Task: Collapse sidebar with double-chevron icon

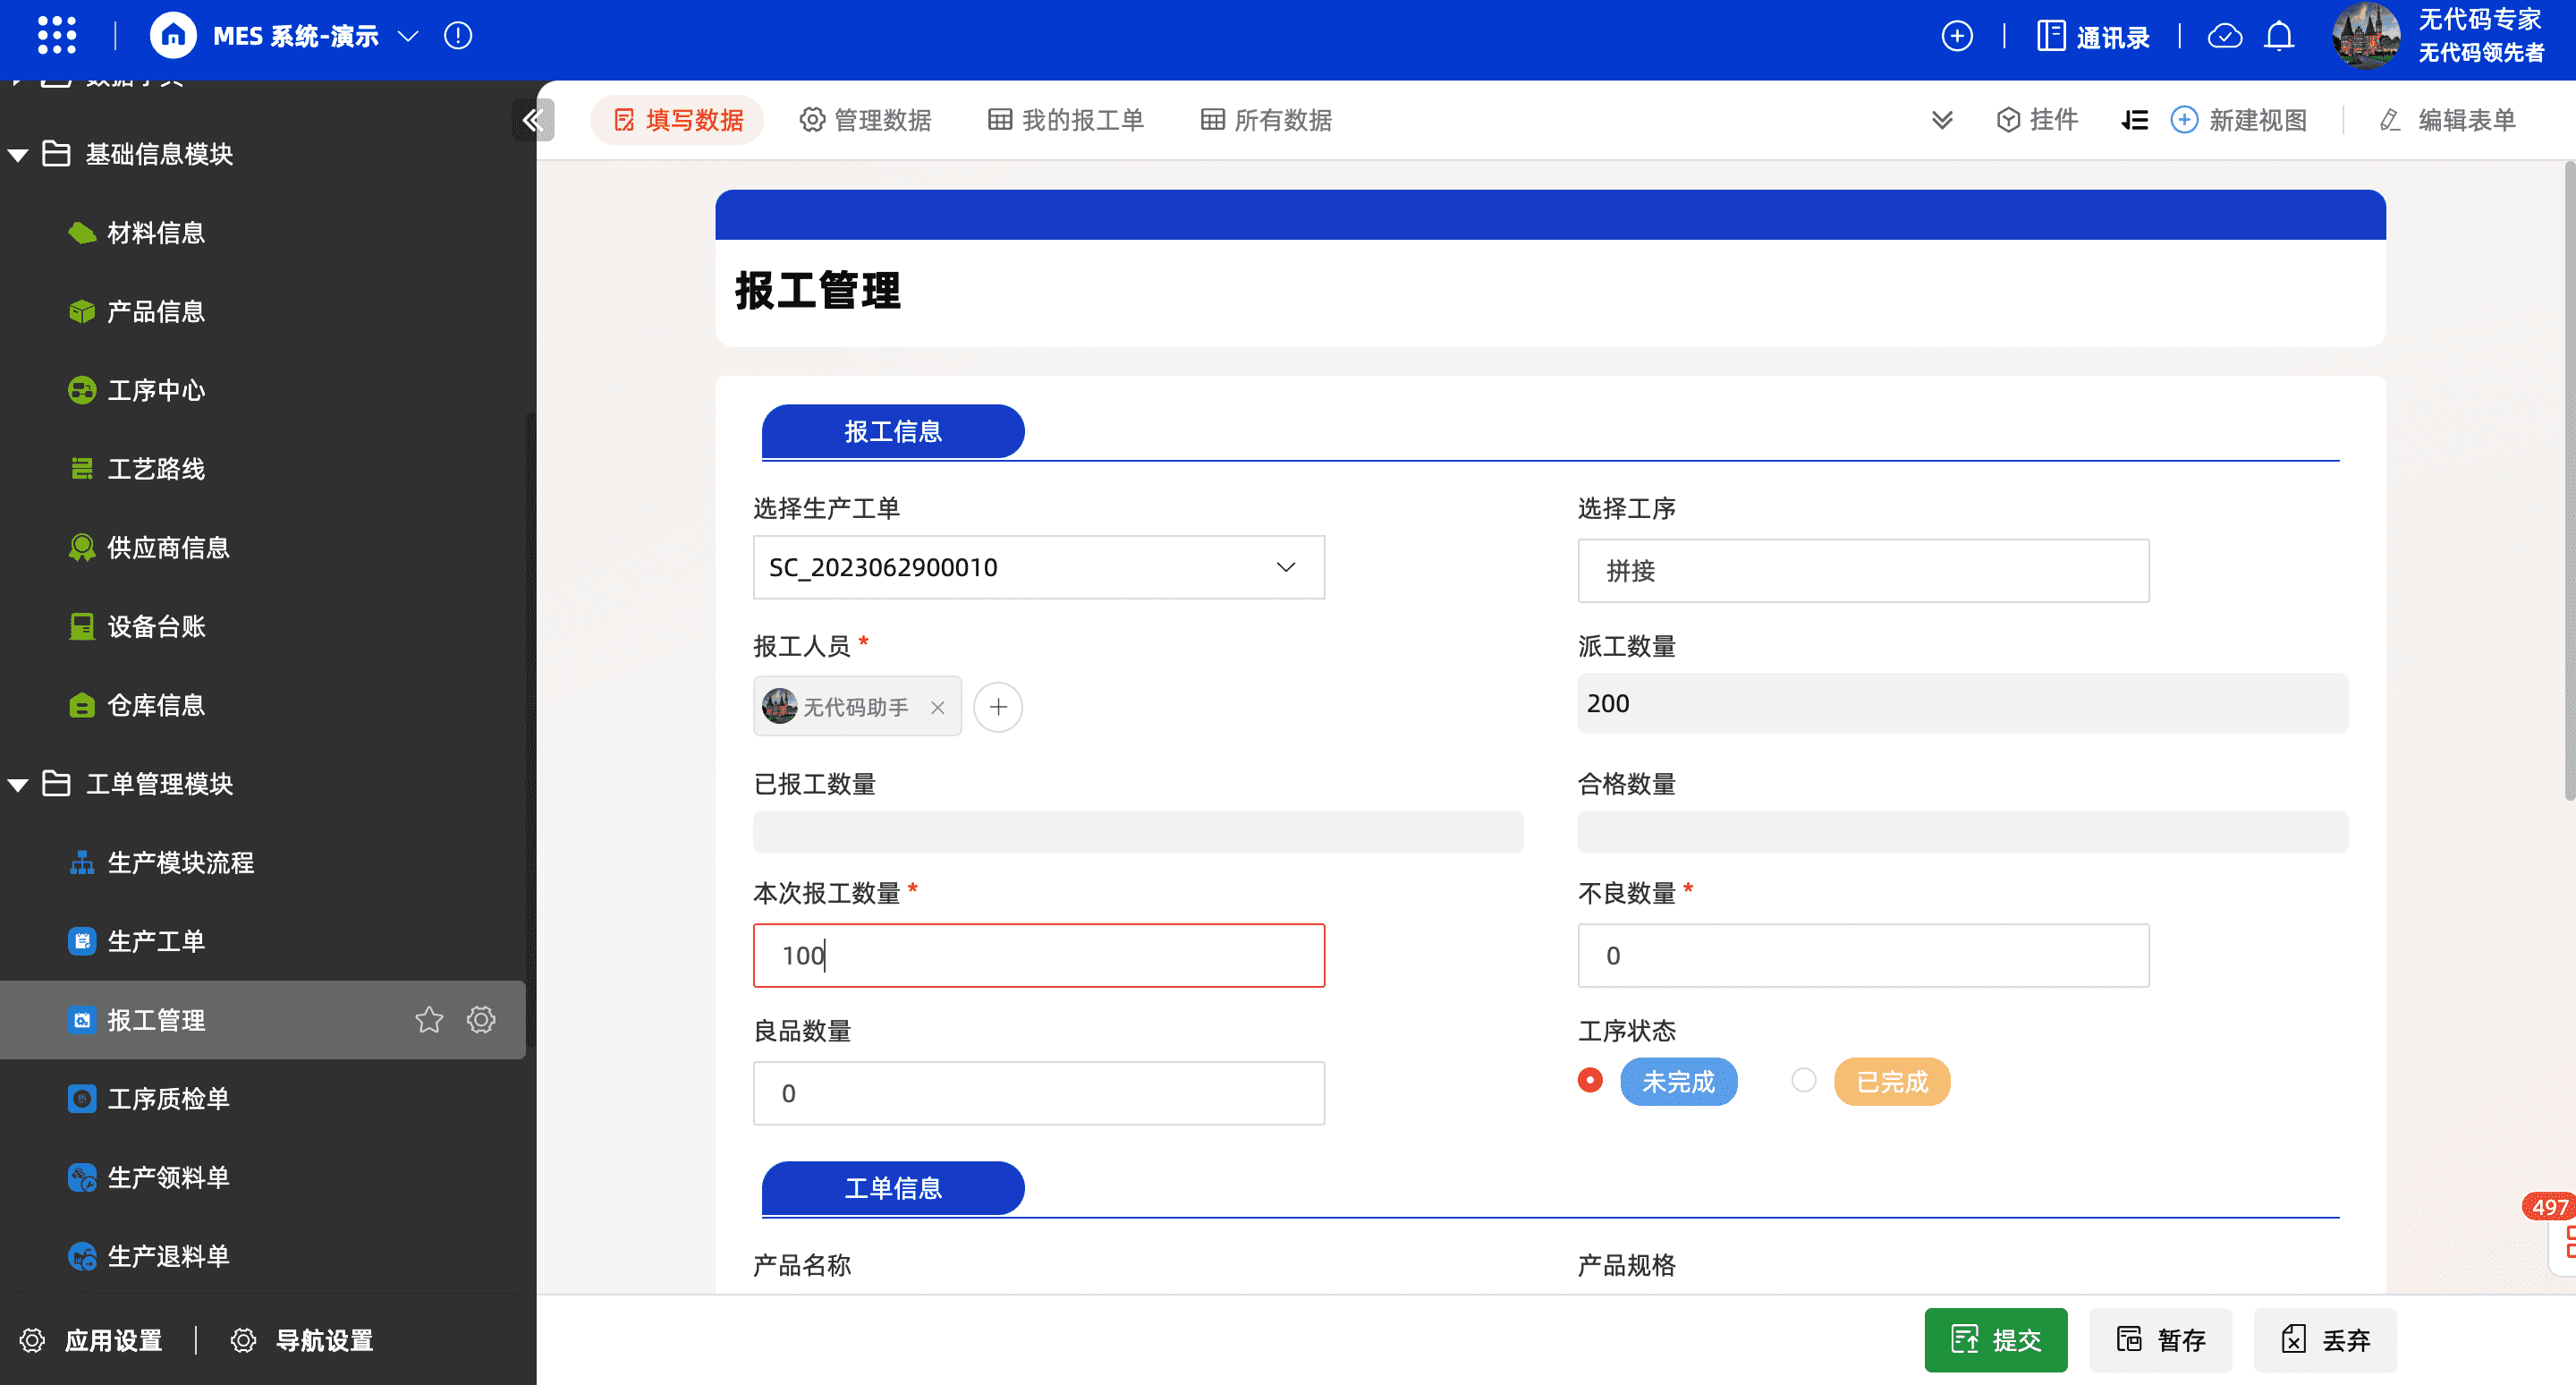Action: pyautogui.click(x=532, y=121)
